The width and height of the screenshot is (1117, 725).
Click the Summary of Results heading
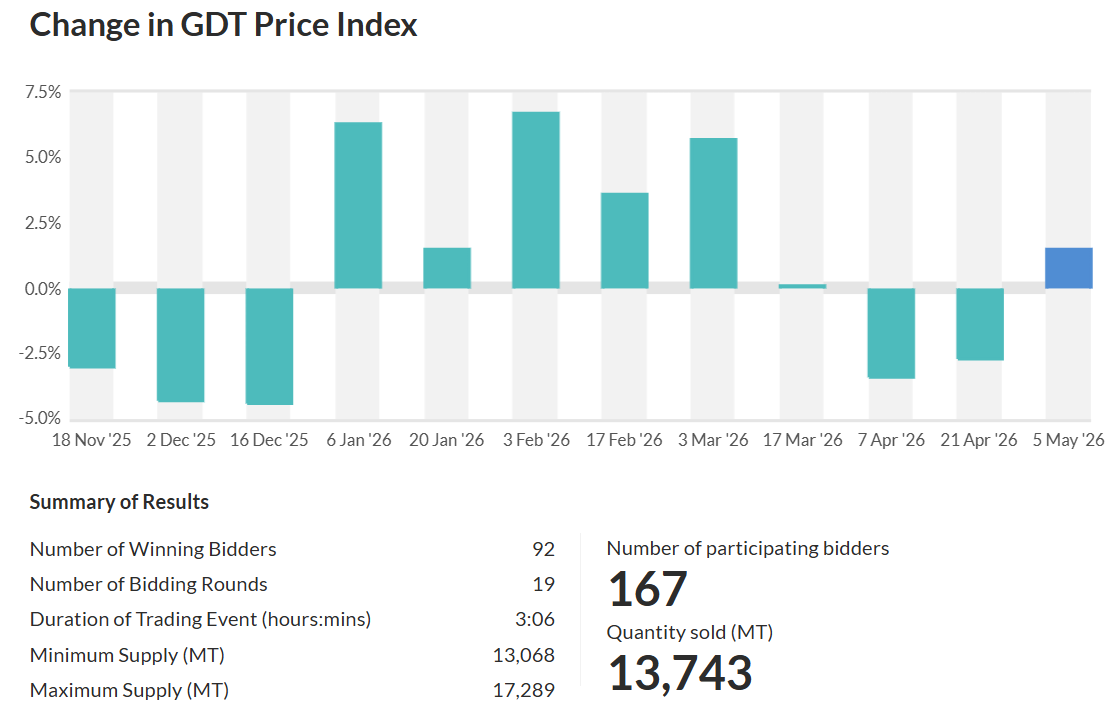(x=119, y=502)
